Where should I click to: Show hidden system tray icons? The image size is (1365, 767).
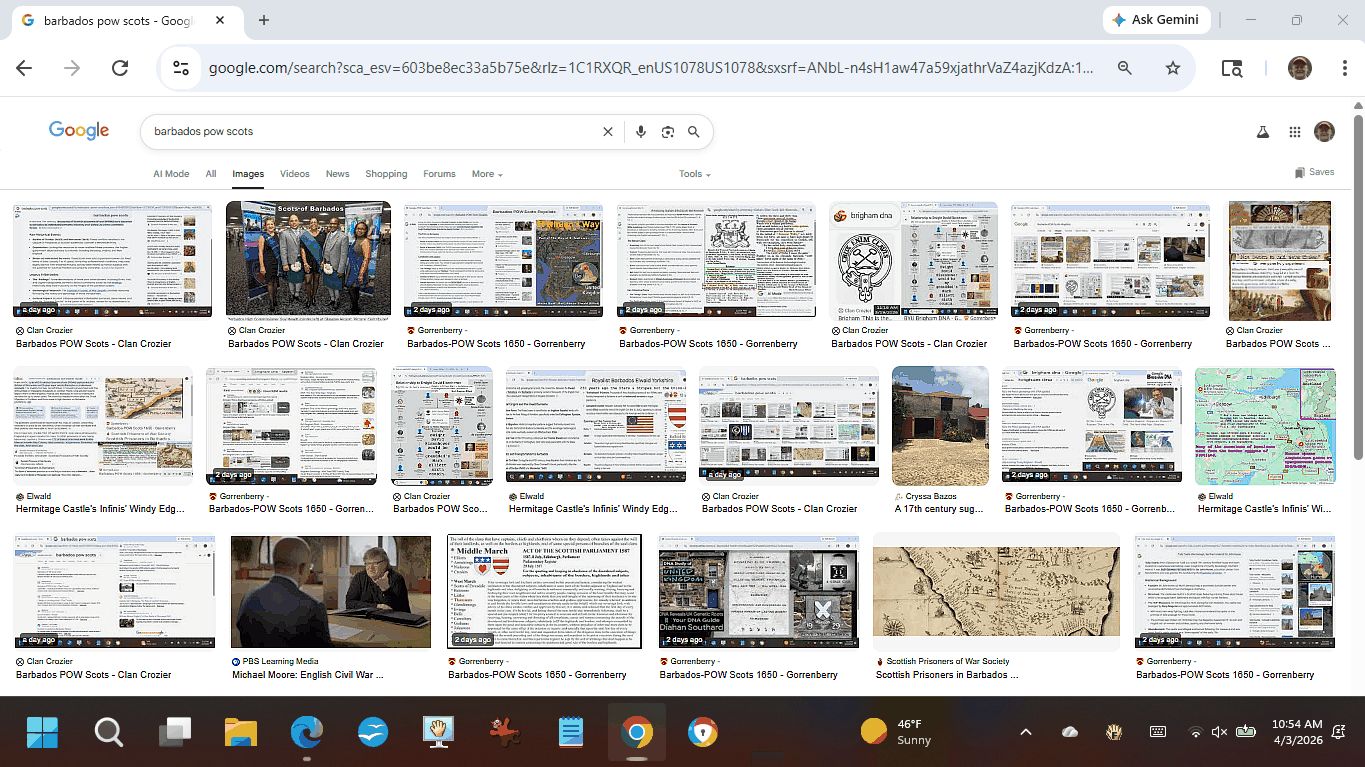[x=1025, y=732]
